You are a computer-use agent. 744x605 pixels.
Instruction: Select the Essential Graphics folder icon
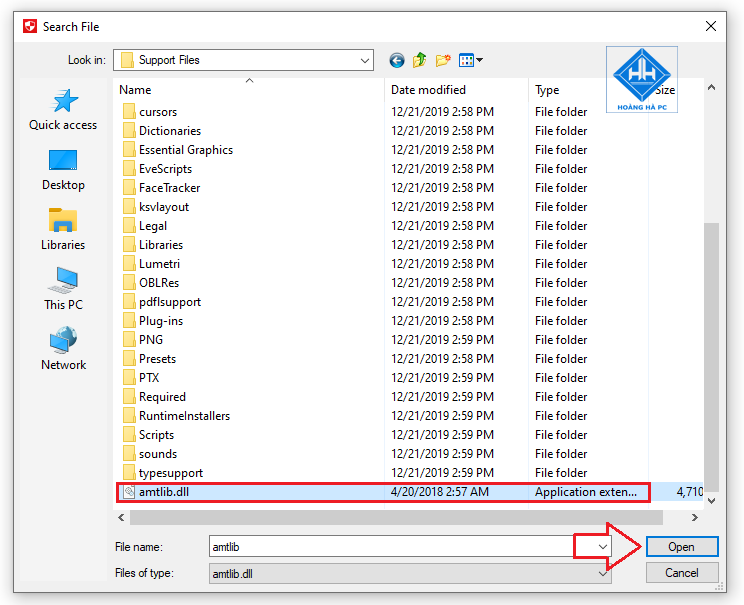point(129,149)
